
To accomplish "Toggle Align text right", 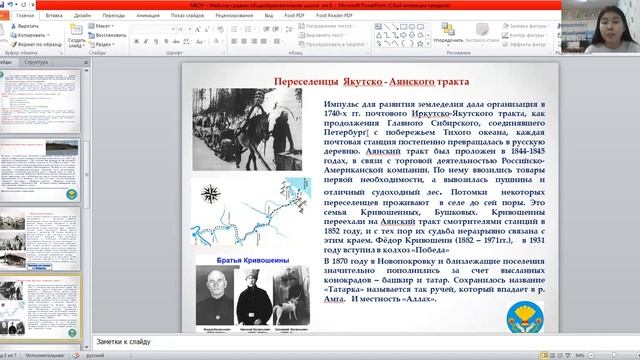I will click(x=254, y=41).
